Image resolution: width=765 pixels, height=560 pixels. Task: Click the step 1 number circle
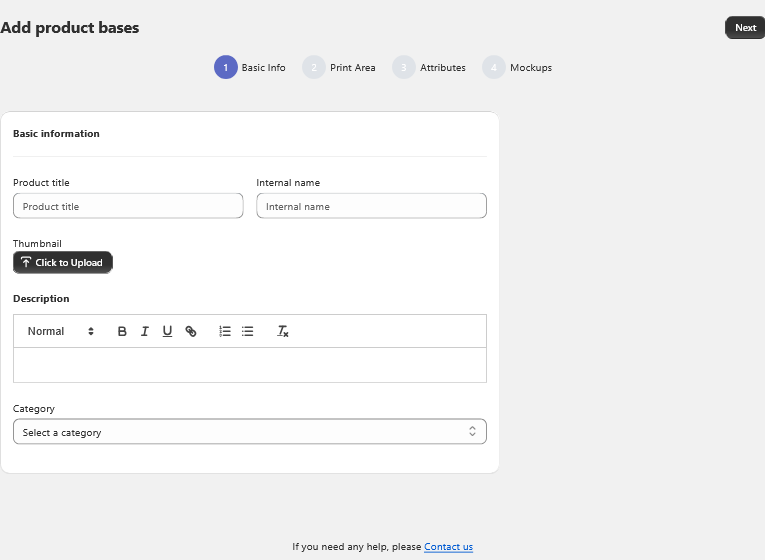click(x=225, y=68)
